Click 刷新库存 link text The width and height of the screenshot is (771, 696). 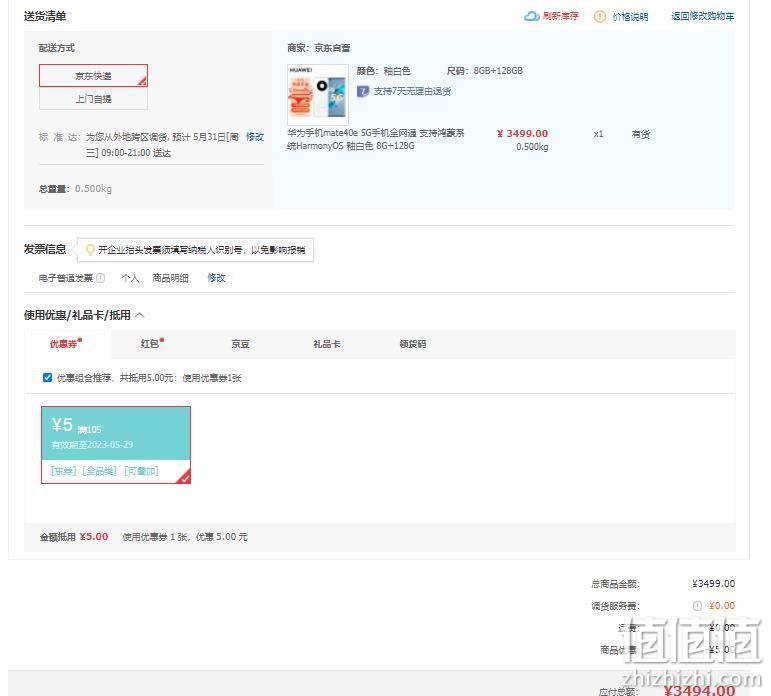tap(561, 16)
